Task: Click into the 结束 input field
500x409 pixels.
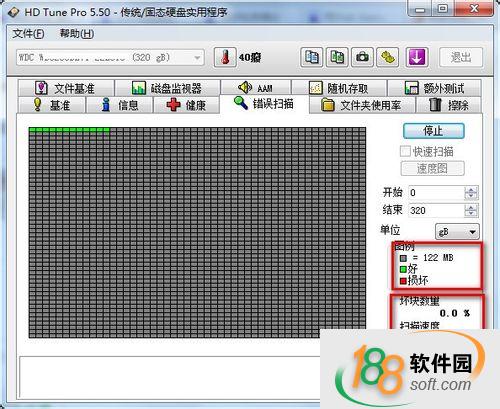Action: click(x=437, y=210)
